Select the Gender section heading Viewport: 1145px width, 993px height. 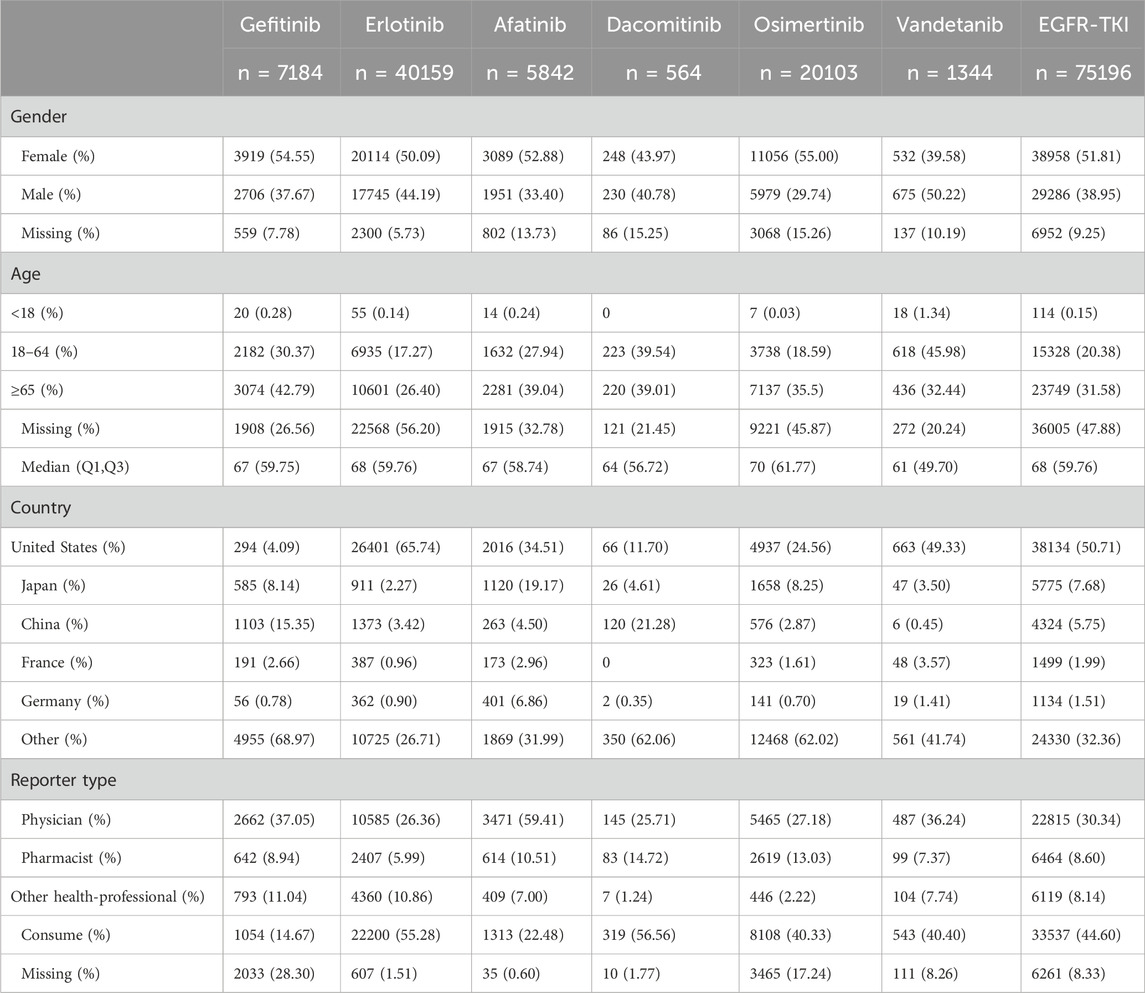[x=39, y=117]
